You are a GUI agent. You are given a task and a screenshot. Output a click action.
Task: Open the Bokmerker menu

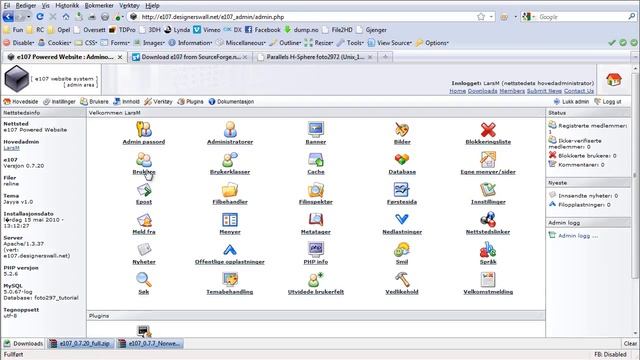(99, 5)
